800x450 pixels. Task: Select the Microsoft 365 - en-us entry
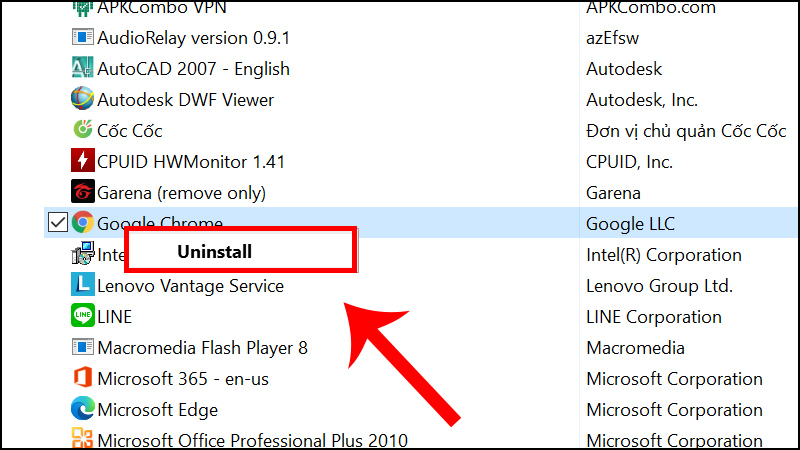[x=183, y=379]
